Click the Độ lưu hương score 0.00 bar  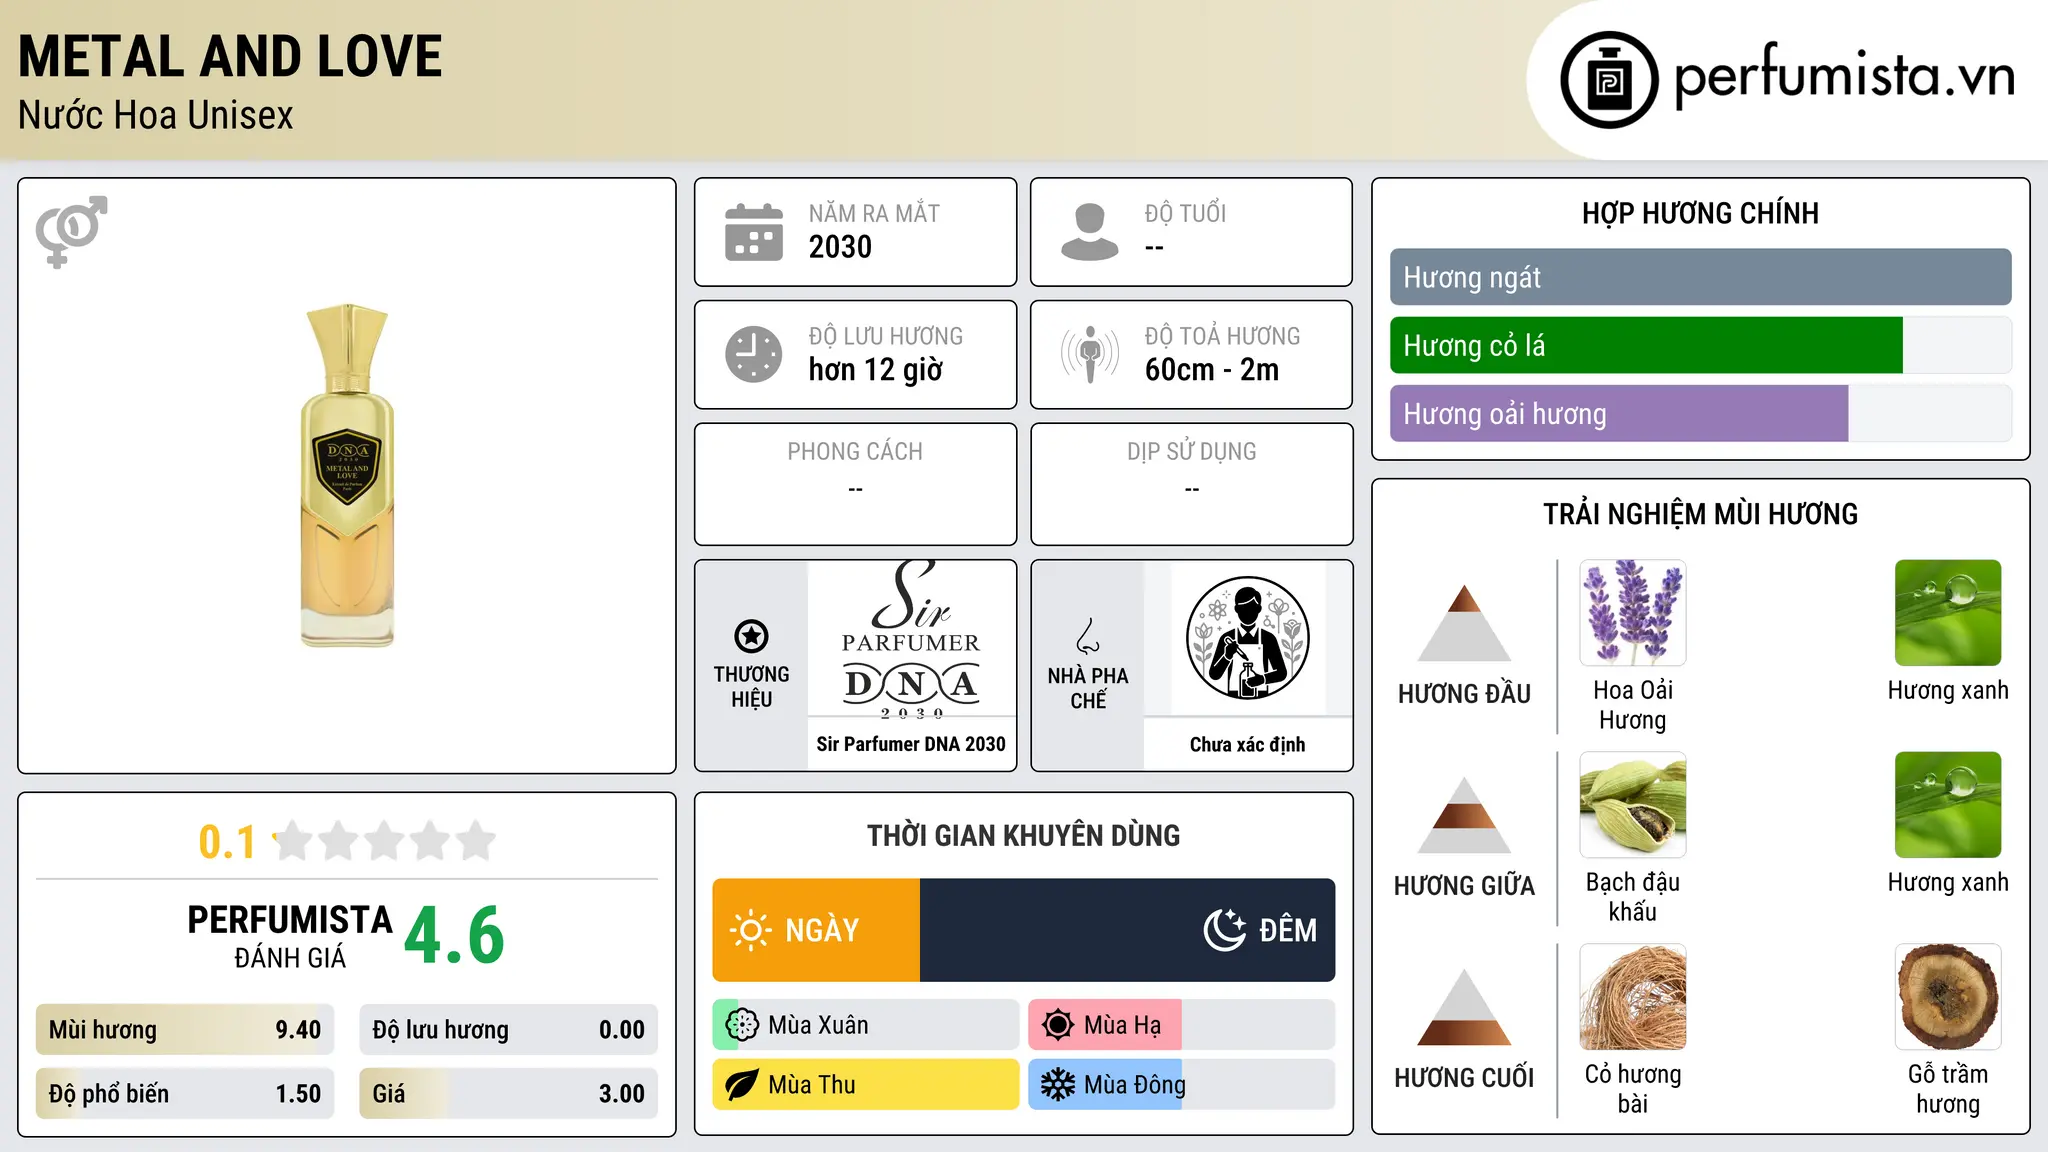point(509,1030)
